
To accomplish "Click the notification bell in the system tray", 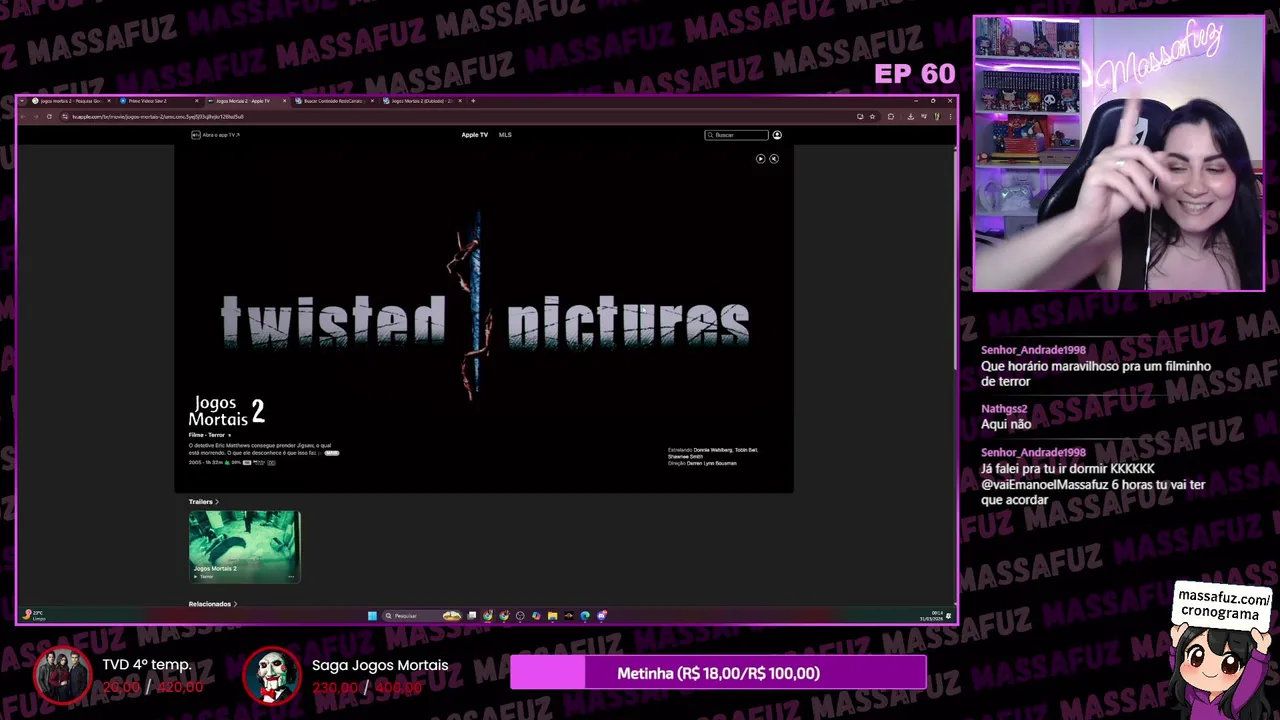I will [949, 616].
